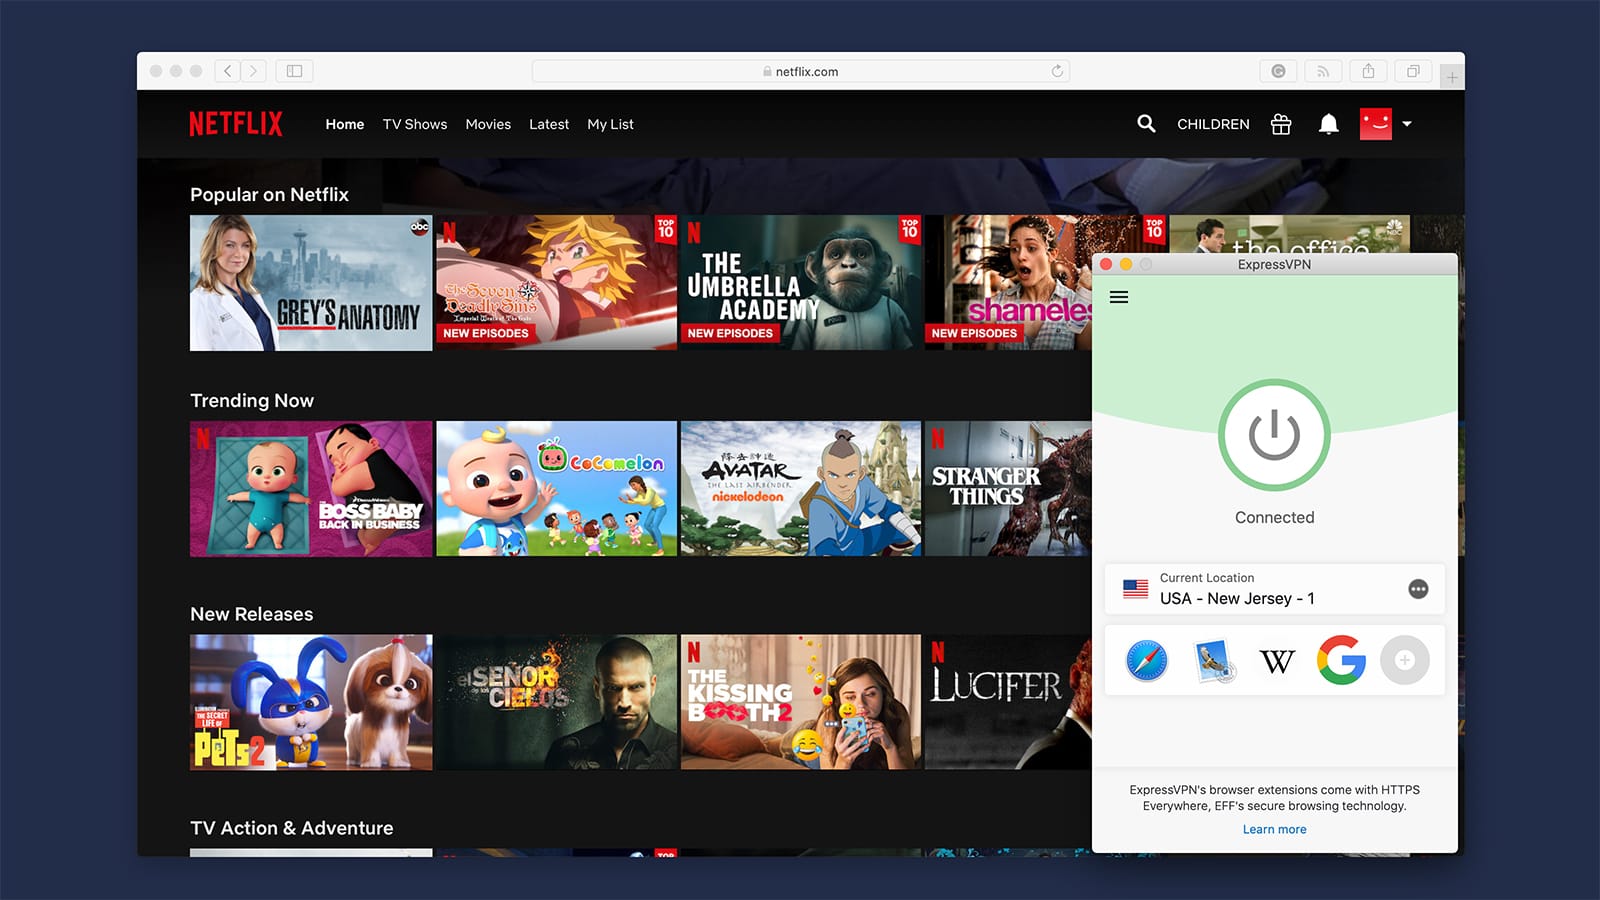Show Safari tab overview
Image resolution: width=1600 pixels, height=900 pixels.
pyautogui.click(x=1413, y=71)
